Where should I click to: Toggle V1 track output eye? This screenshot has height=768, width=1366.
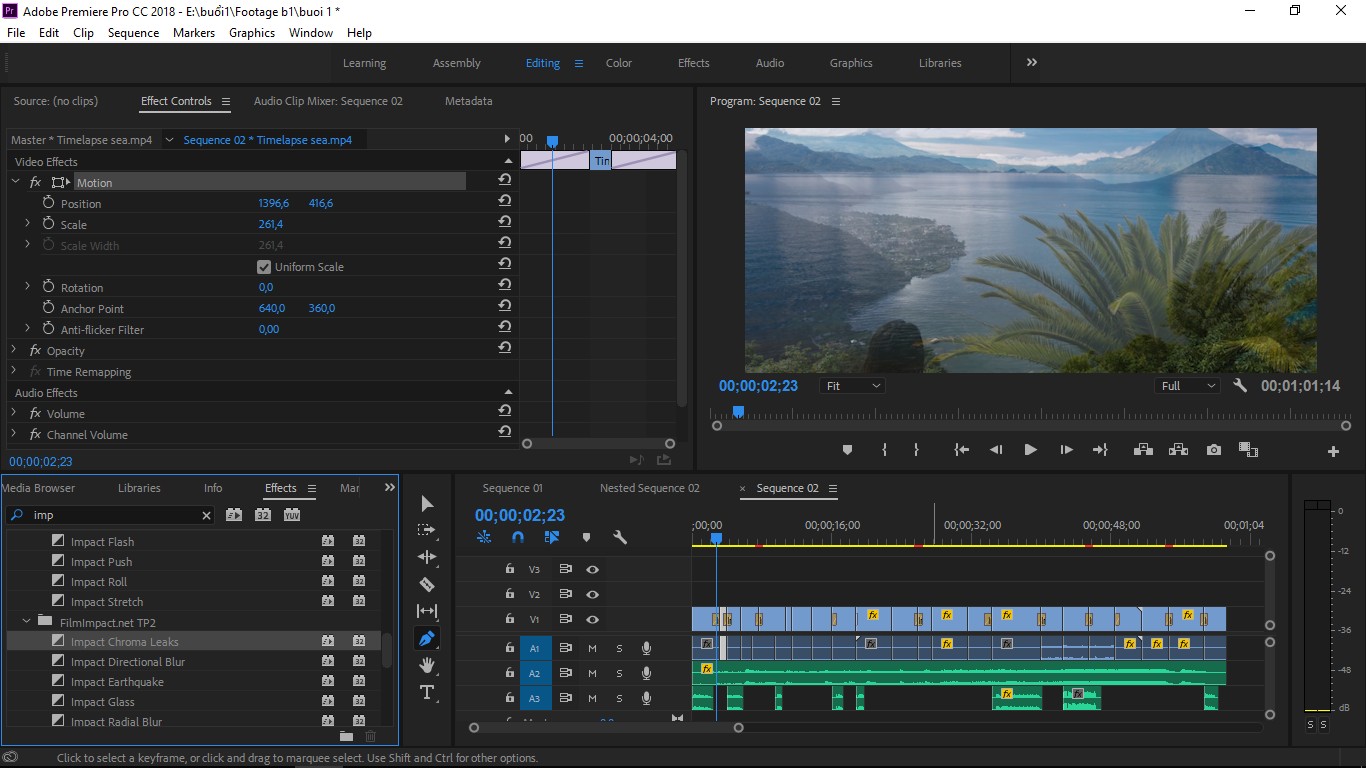coord(593,619)
